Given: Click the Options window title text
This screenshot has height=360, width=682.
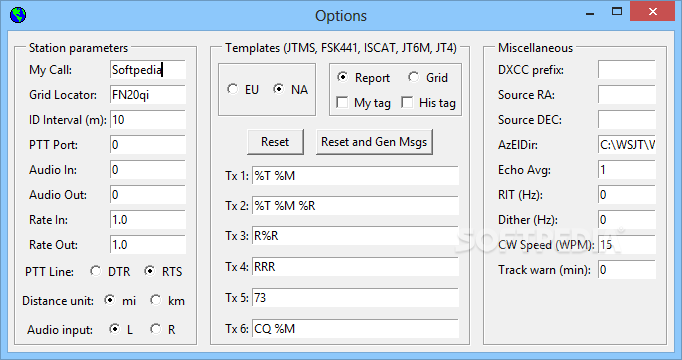Looking at the screenshot, I should pos(341,16).
